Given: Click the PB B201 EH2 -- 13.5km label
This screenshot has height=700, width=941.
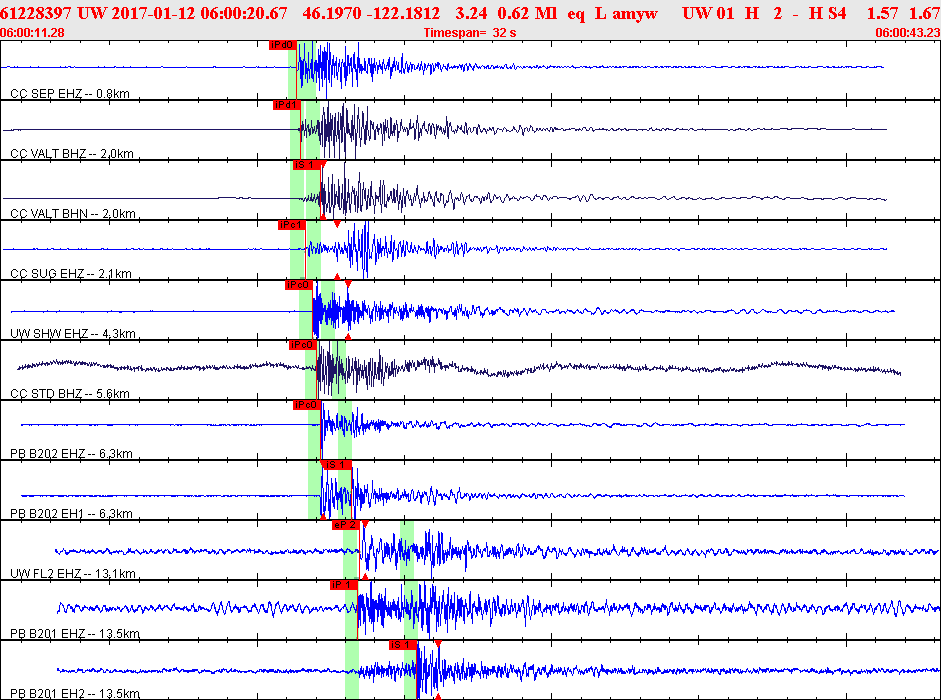Looking at the screenshot, I should [75, 694].
